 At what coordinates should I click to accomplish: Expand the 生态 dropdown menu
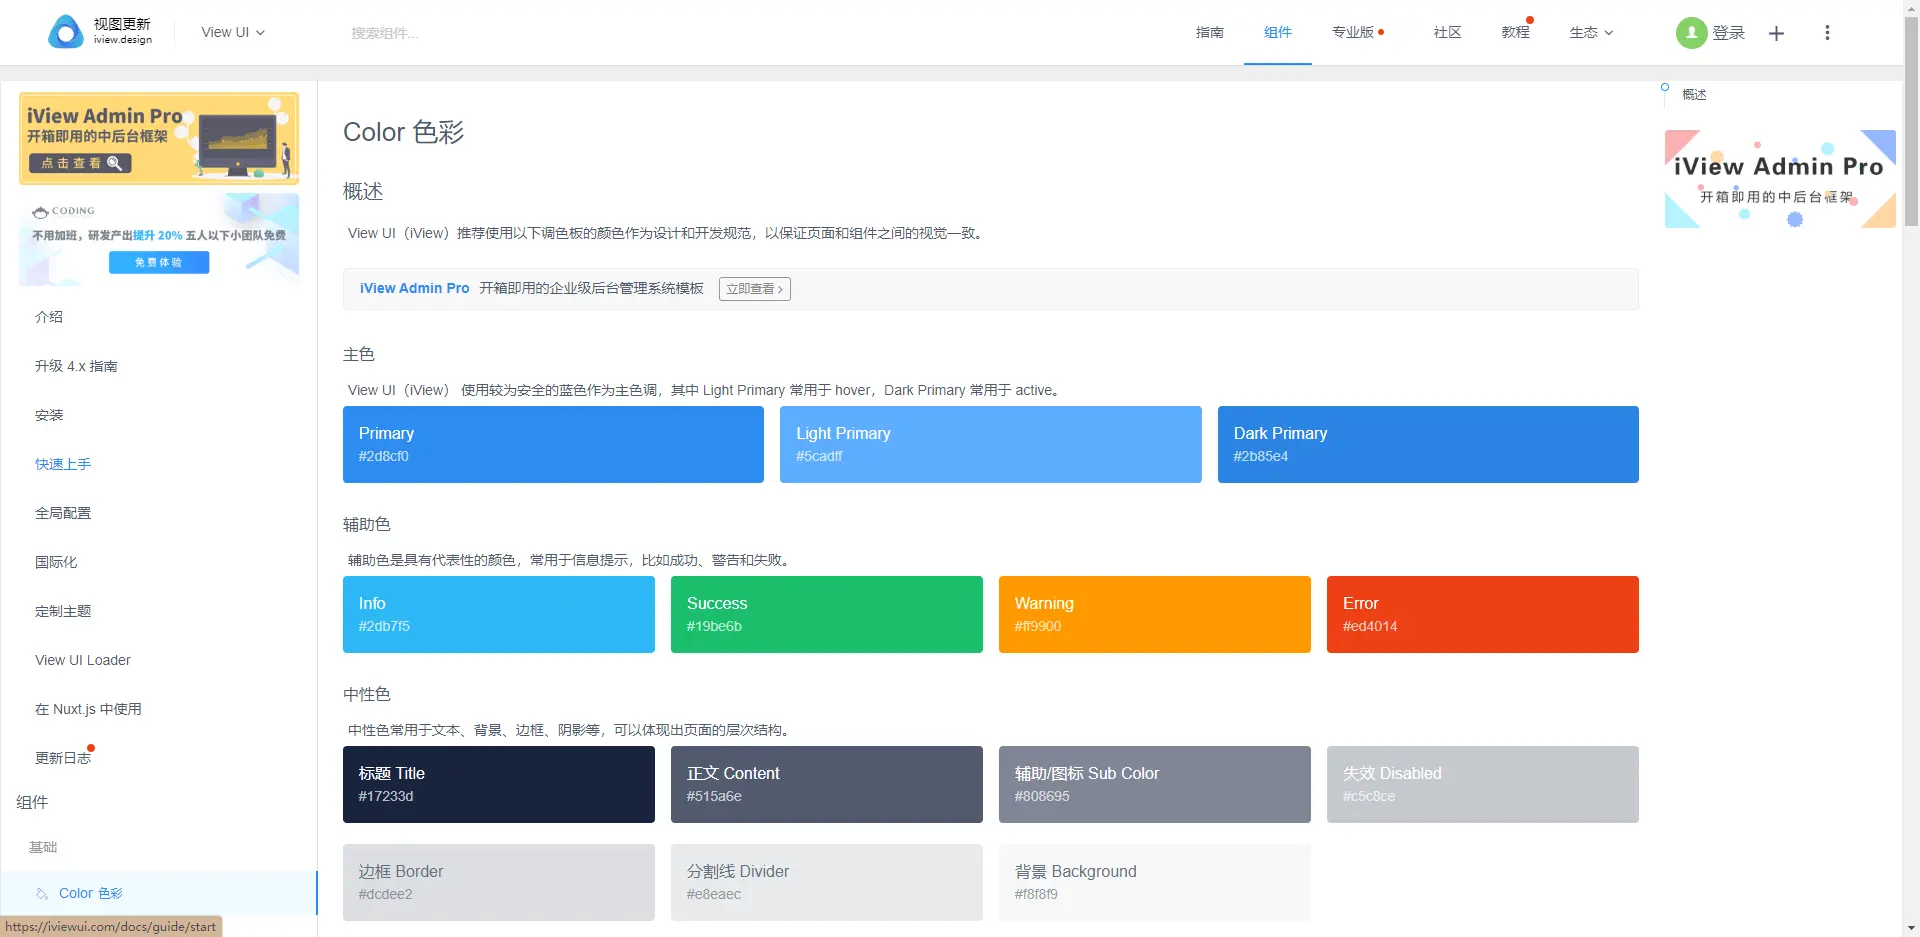[1591, 32]
